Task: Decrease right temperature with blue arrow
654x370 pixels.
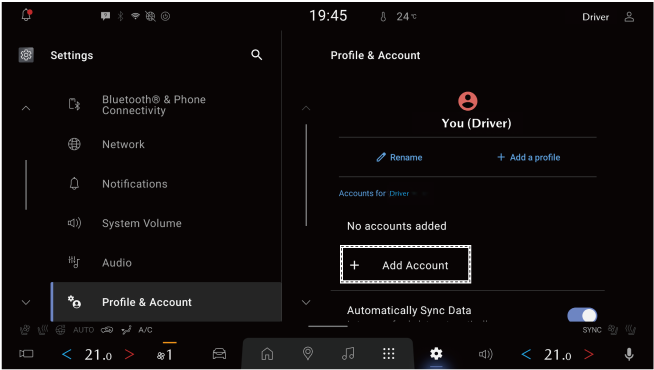Action: click(526, 355)
